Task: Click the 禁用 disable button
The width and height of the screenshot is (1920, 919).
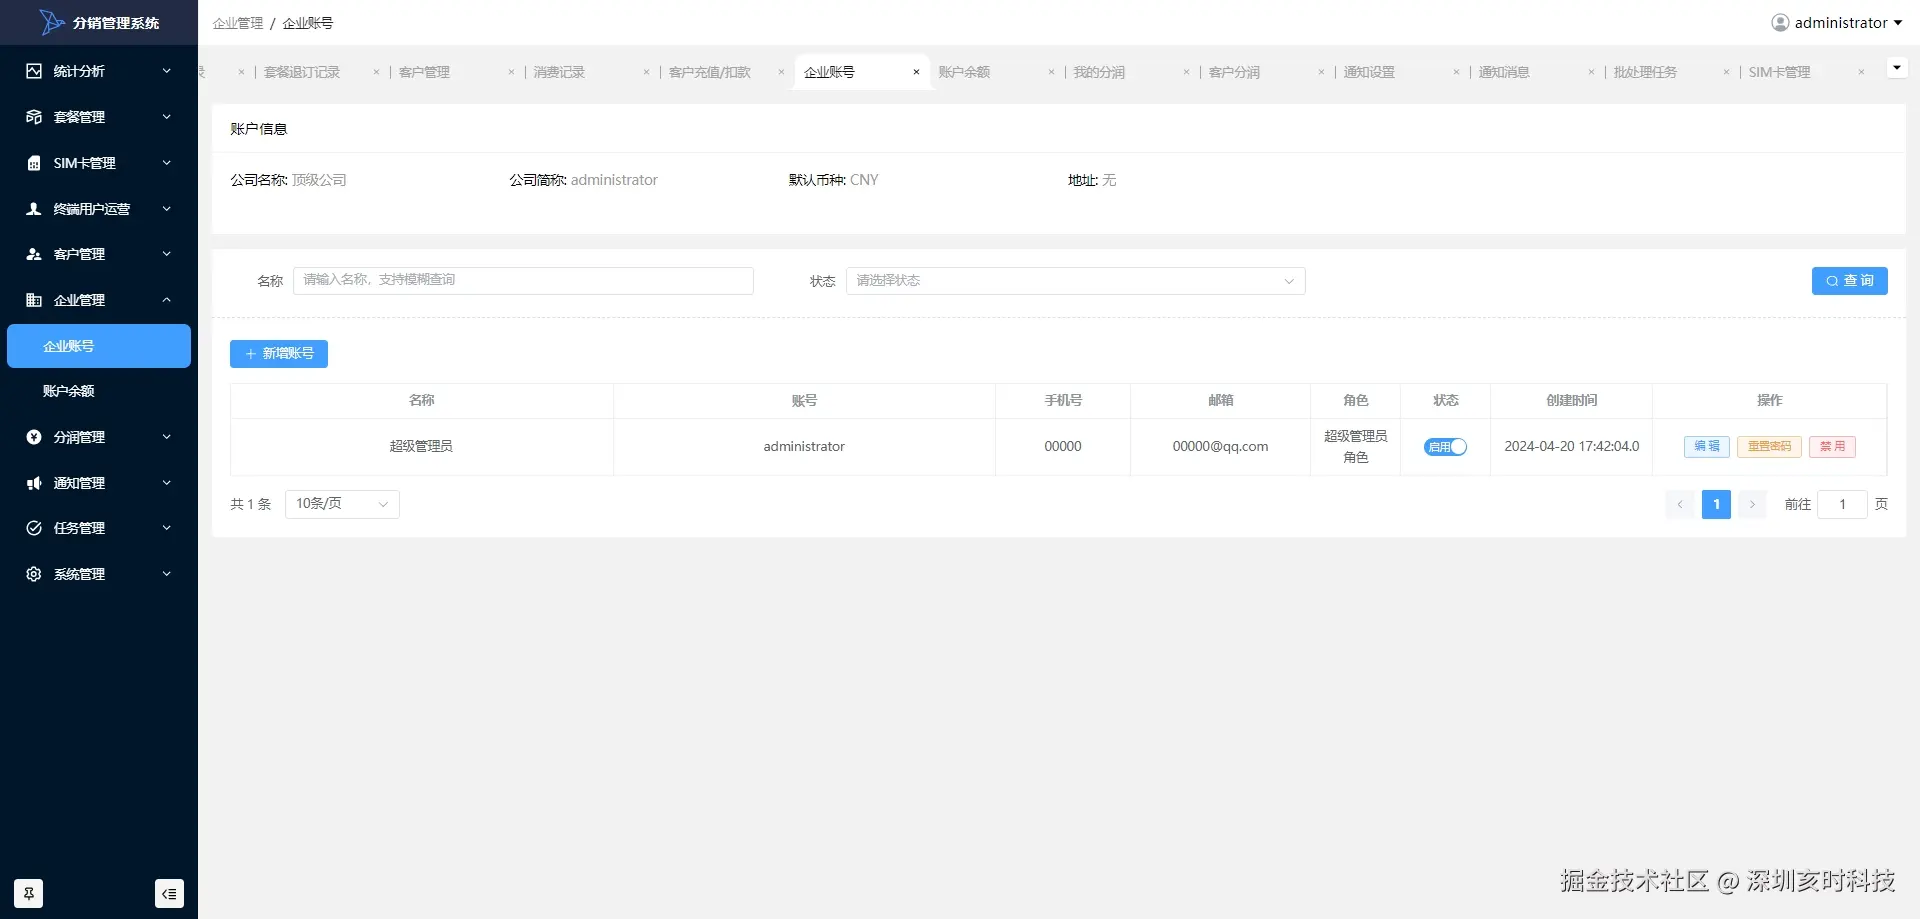Action: pyautogui.click(x=1832, y=447)
